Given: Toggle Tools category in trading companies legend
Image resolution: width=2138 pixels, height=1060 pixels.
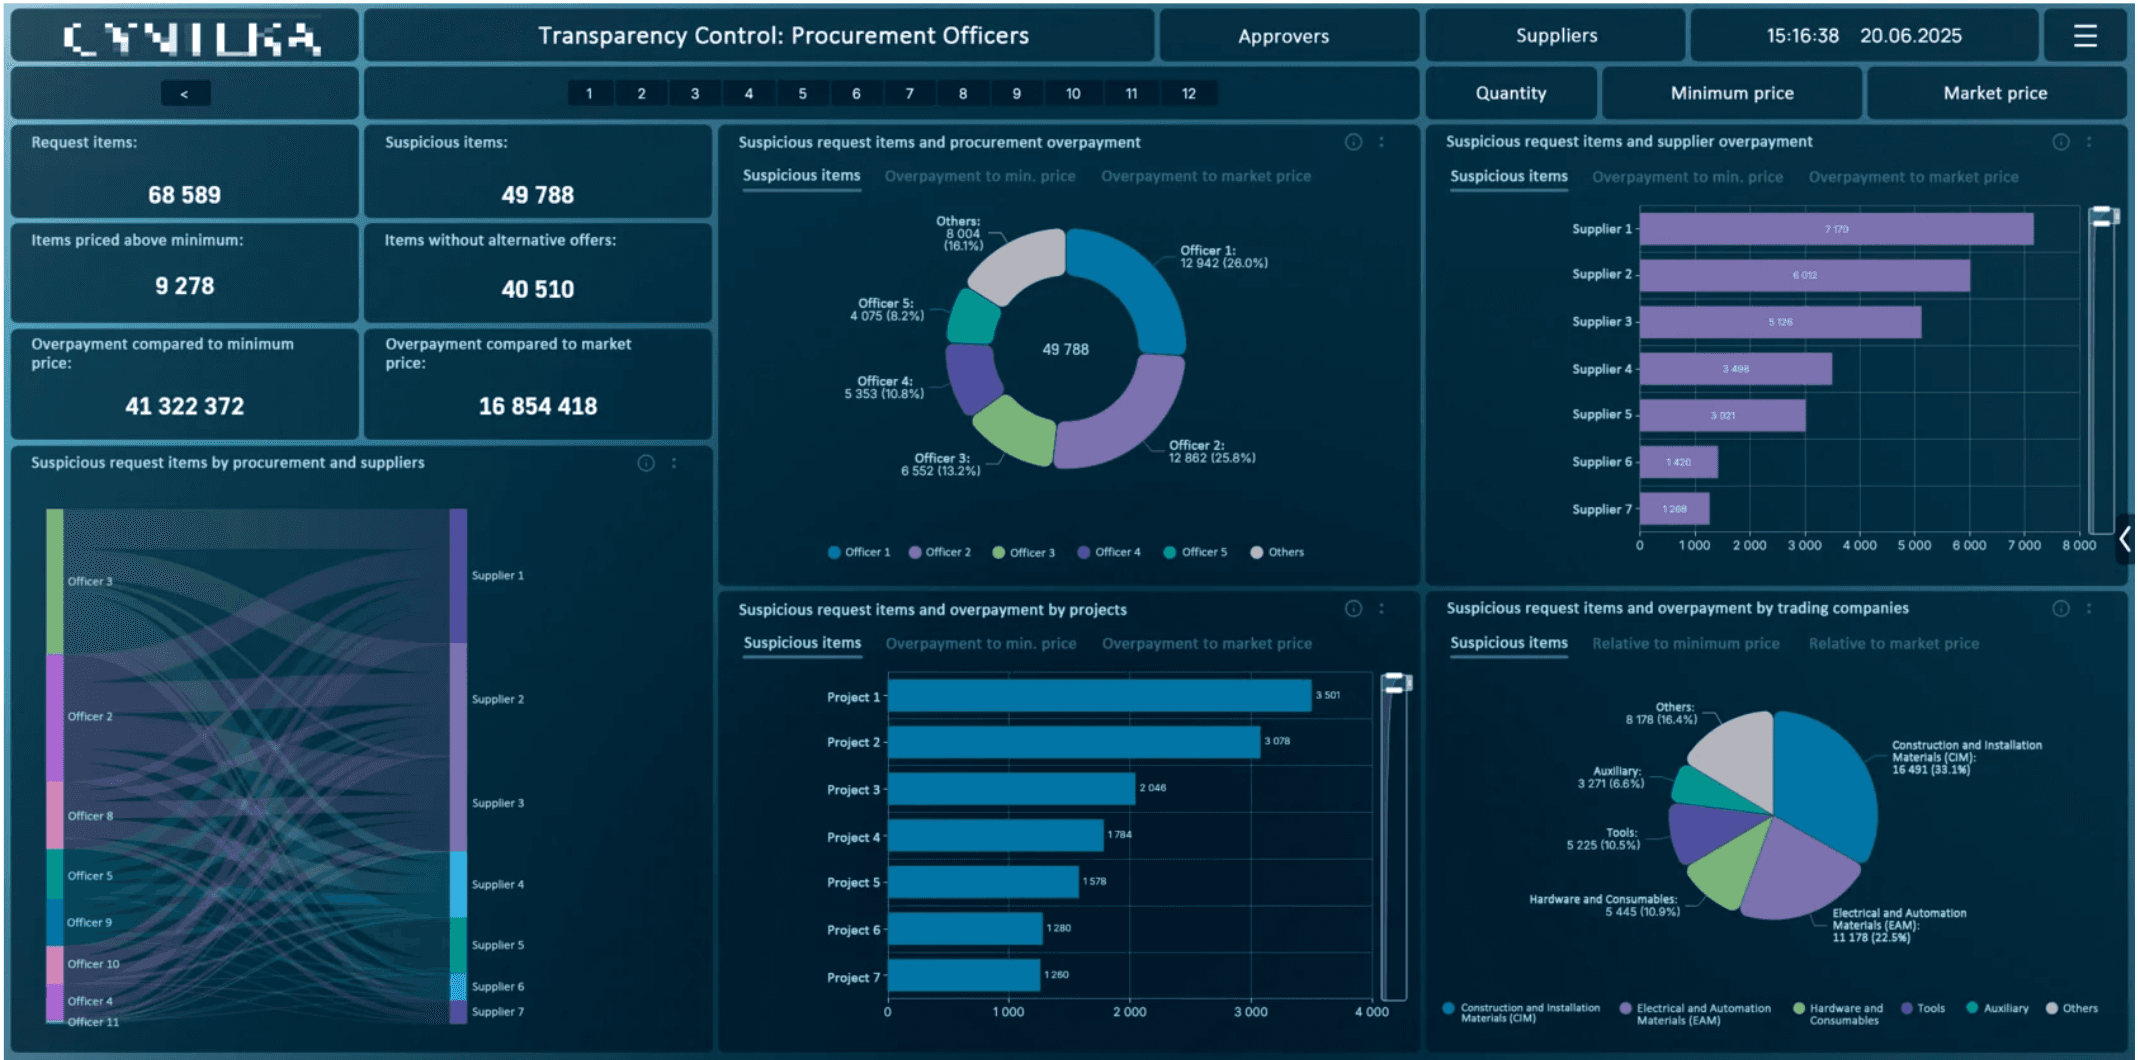Looking at the screenshot, I should (x=1923, y=1008).
